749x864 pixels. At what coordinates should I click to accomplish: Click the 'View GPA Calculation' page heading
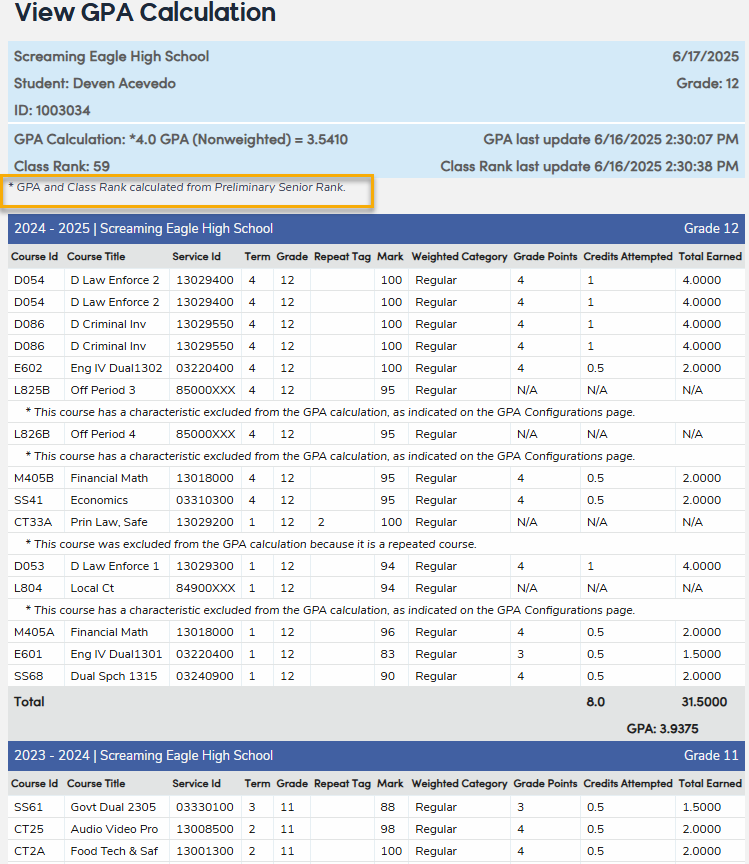click(x=146, y=12)
